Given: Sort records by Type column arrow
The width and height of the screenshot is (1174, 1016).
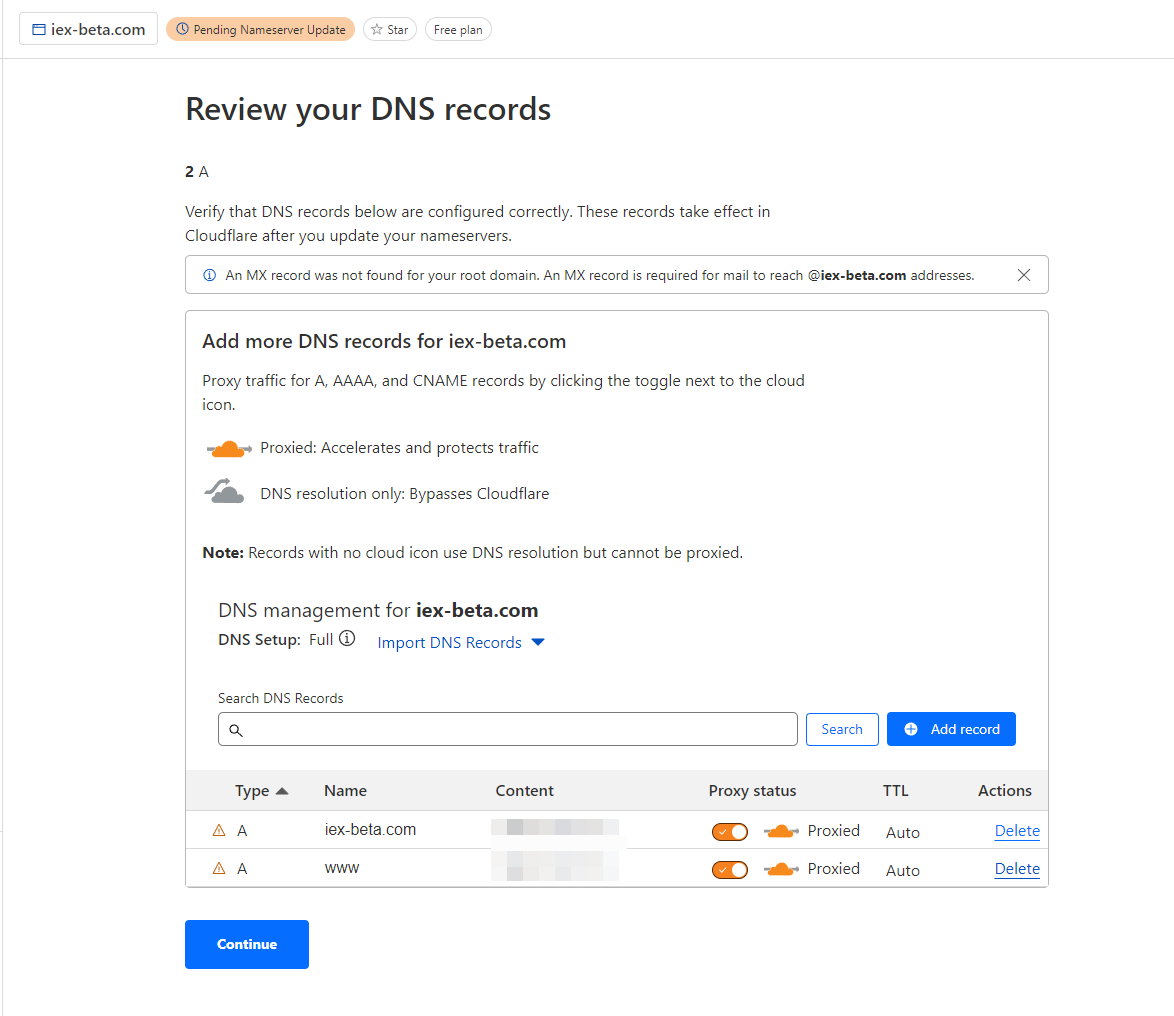Looking at the screenshot, I should coord(282,791).
